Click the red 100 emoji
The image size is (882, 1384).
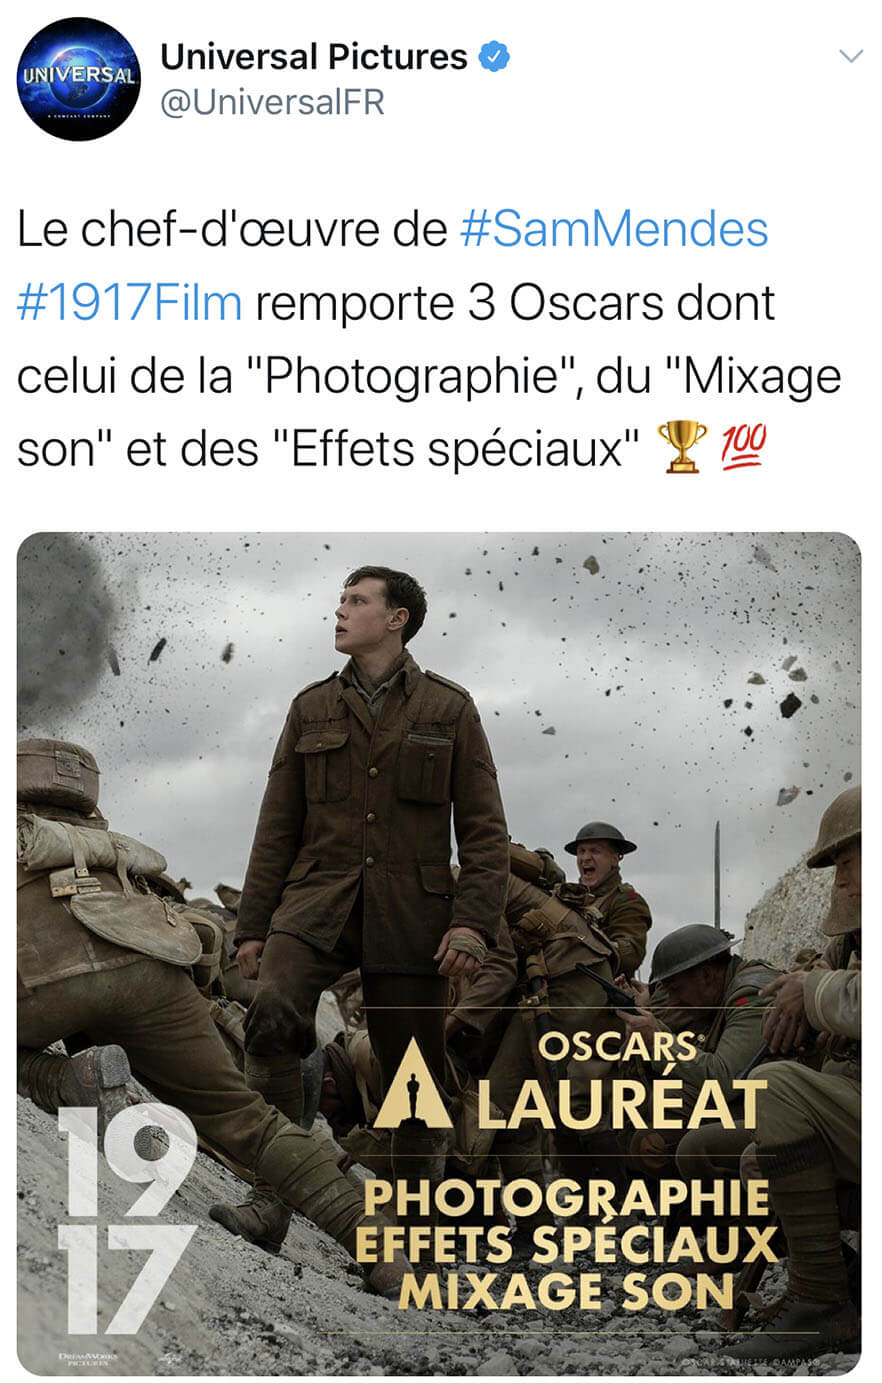743,447
